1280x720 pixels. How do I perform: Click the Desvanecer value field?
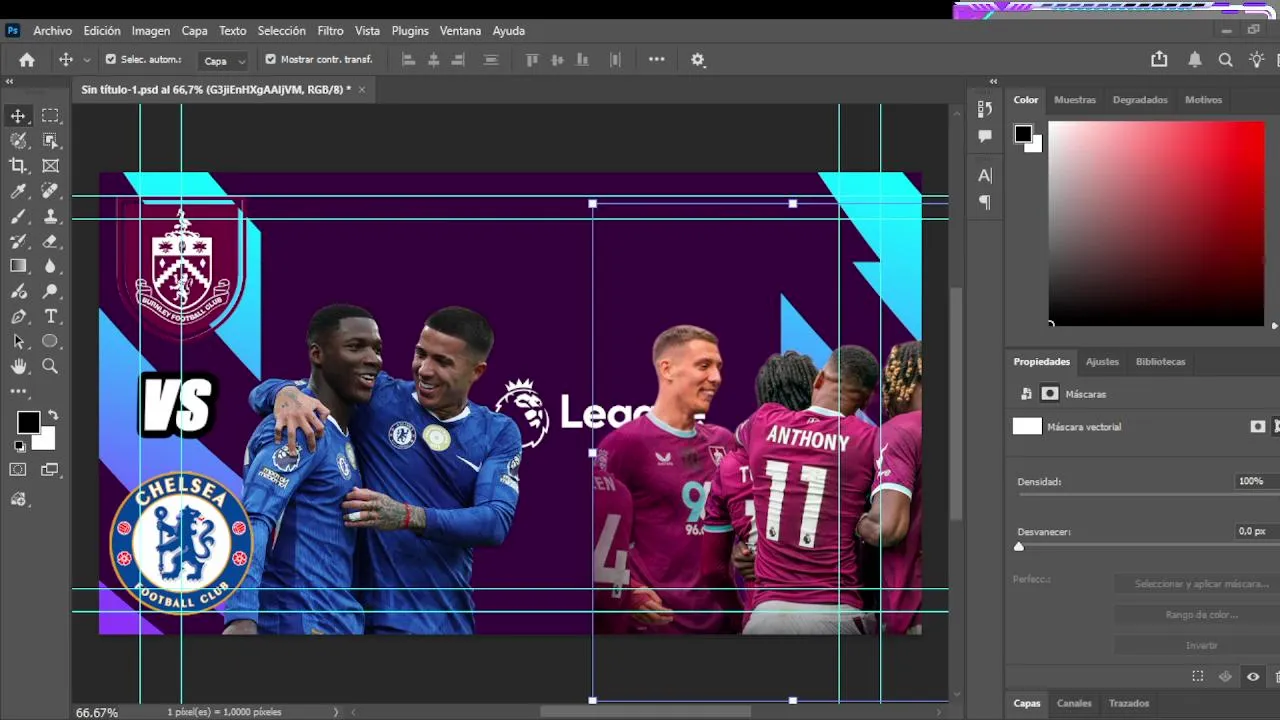click(1252, 531)
